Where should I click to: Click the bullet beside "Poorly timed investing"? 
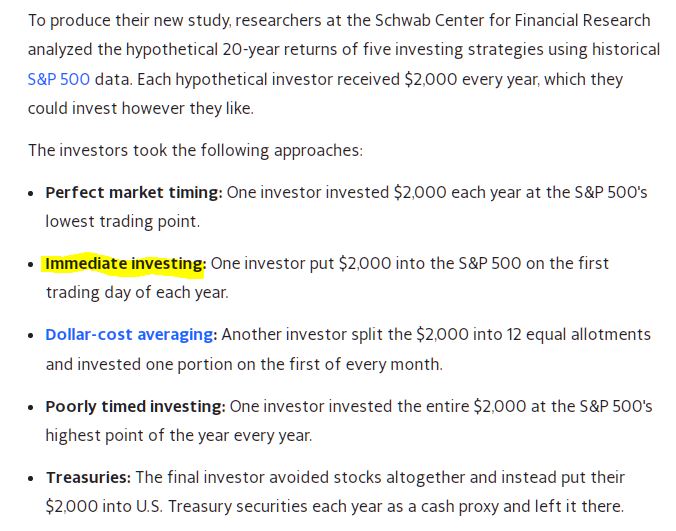pyautogui.click(x=33, y=407)
